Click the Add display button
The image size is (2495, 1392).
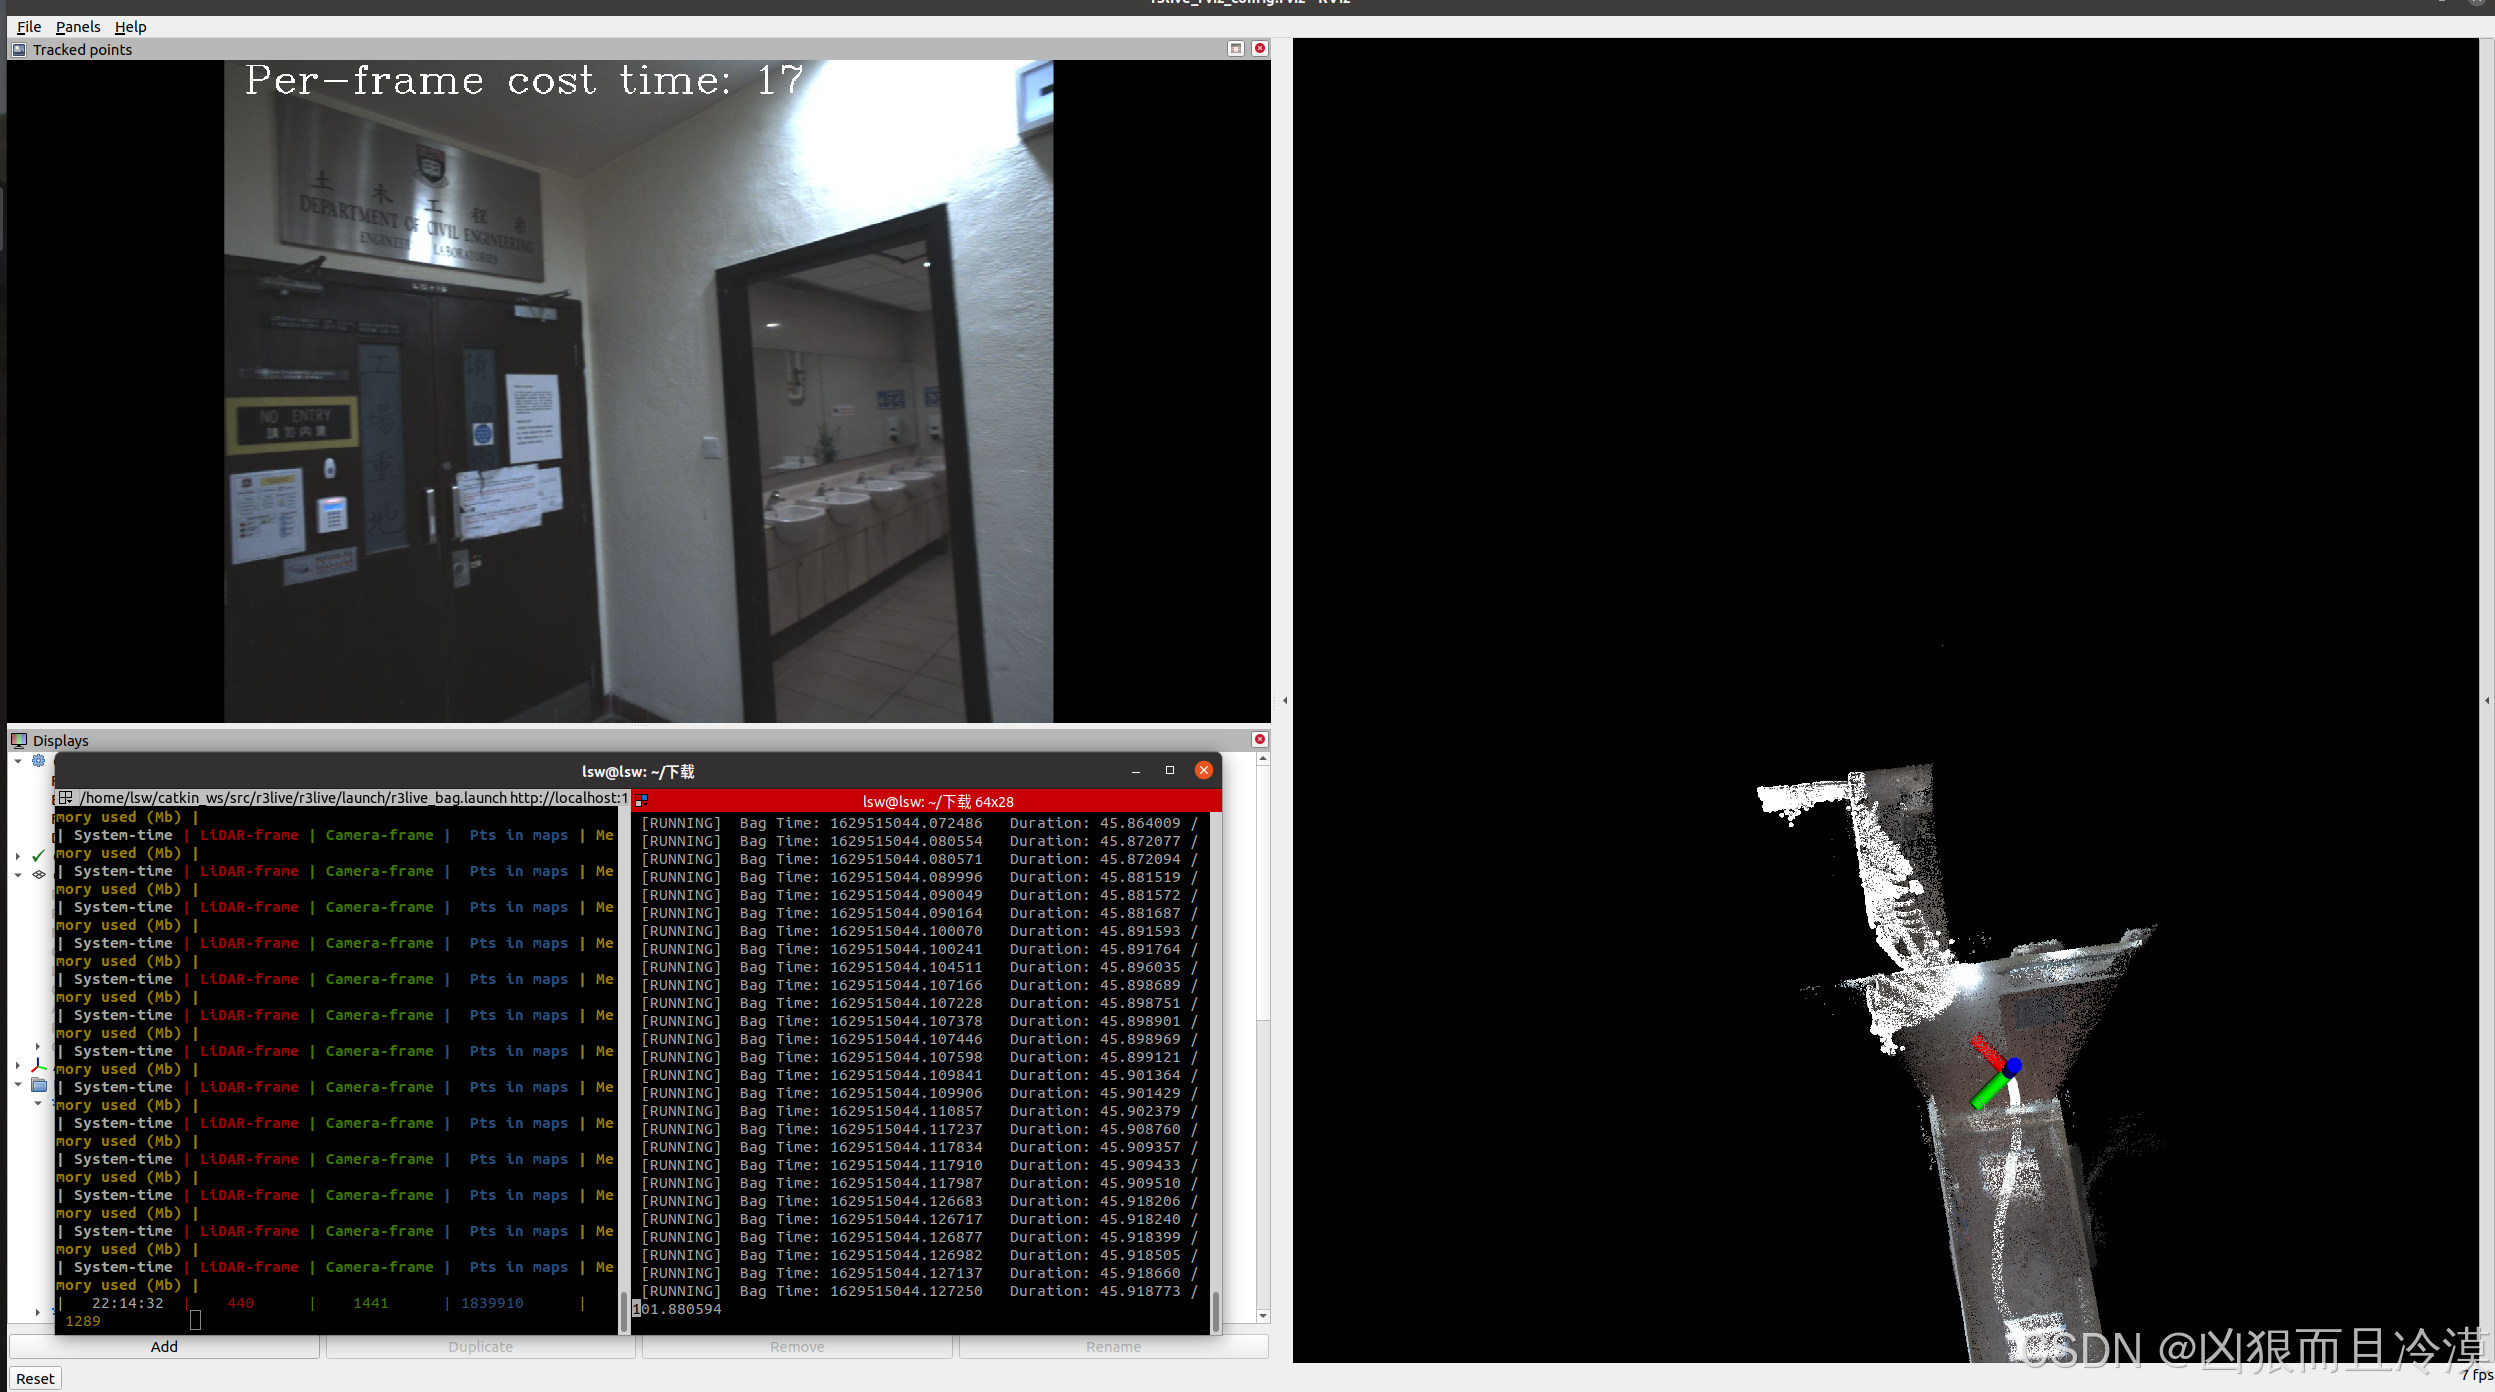tap(164, 1347)
